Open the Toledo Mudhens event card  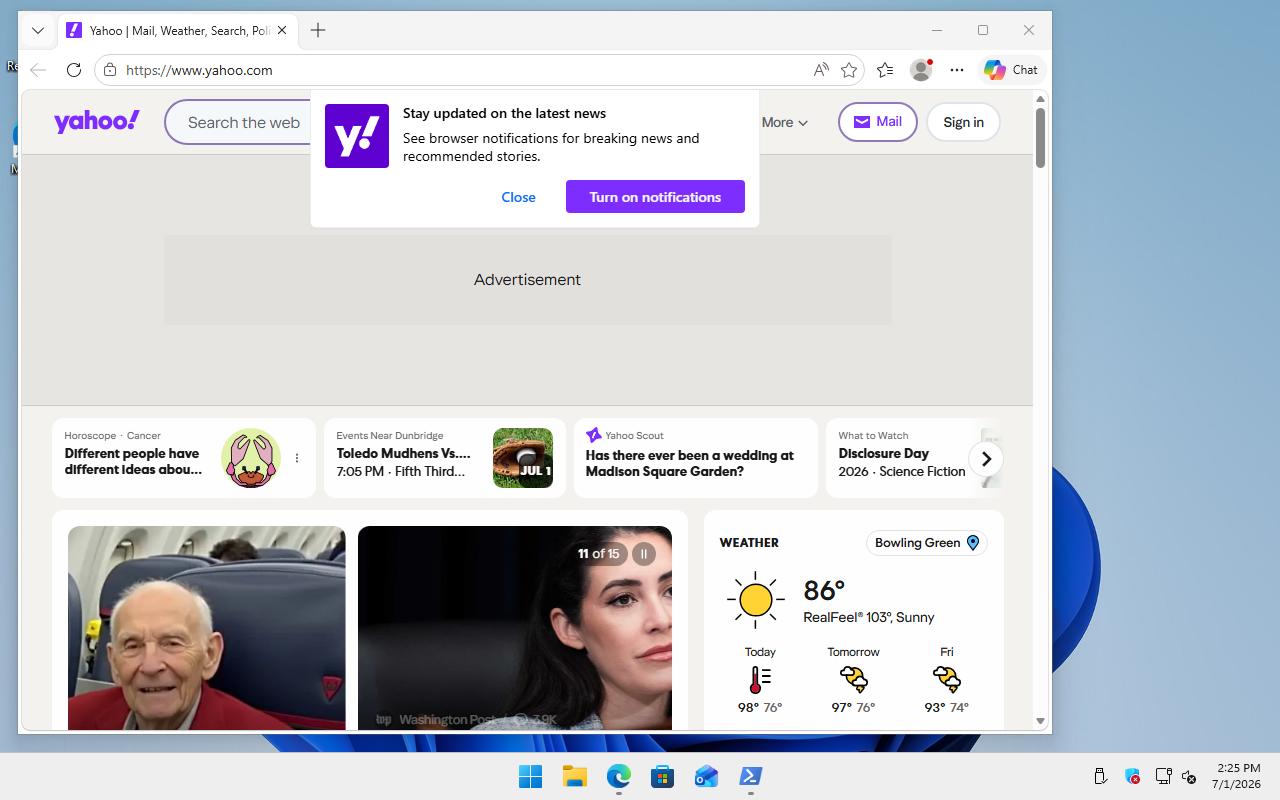click(x=445, y=458)
